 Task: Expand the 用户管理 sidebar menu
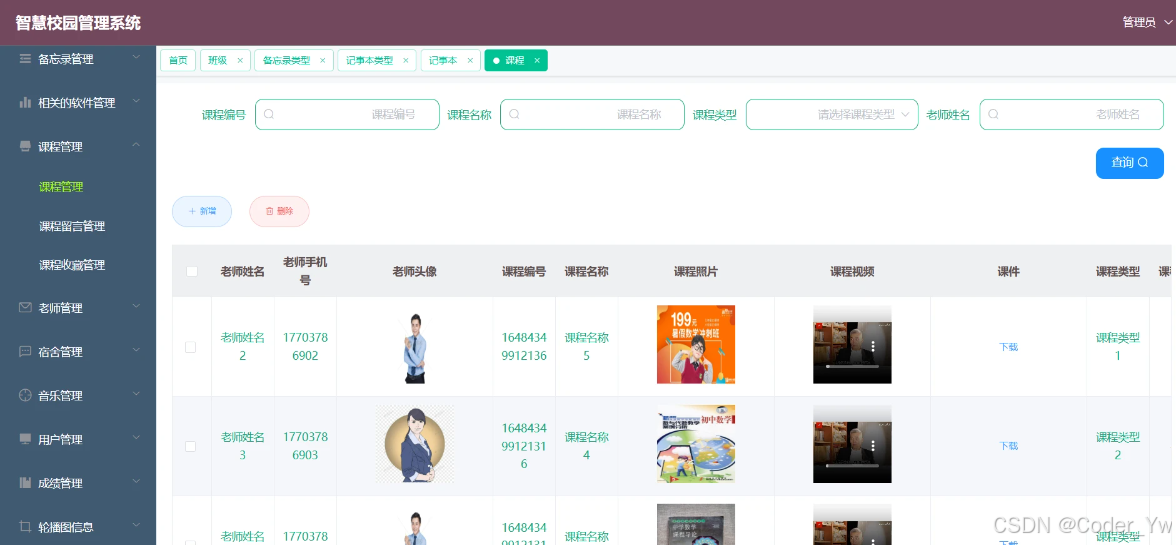click(136, 438)
